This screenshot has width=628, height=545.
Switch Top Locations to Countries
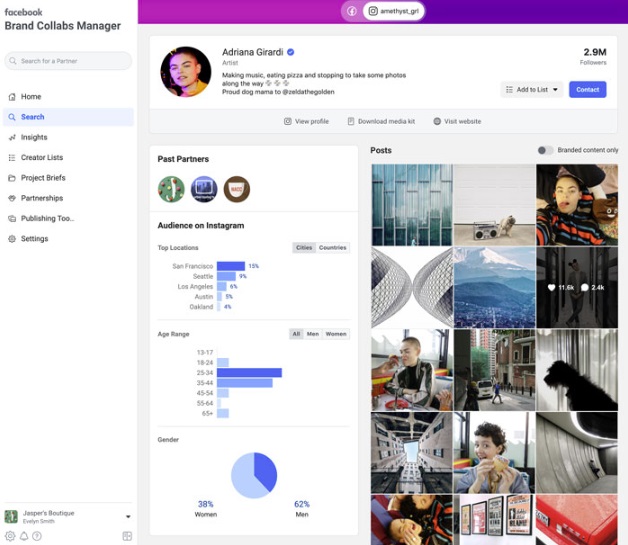coord(333,248)
